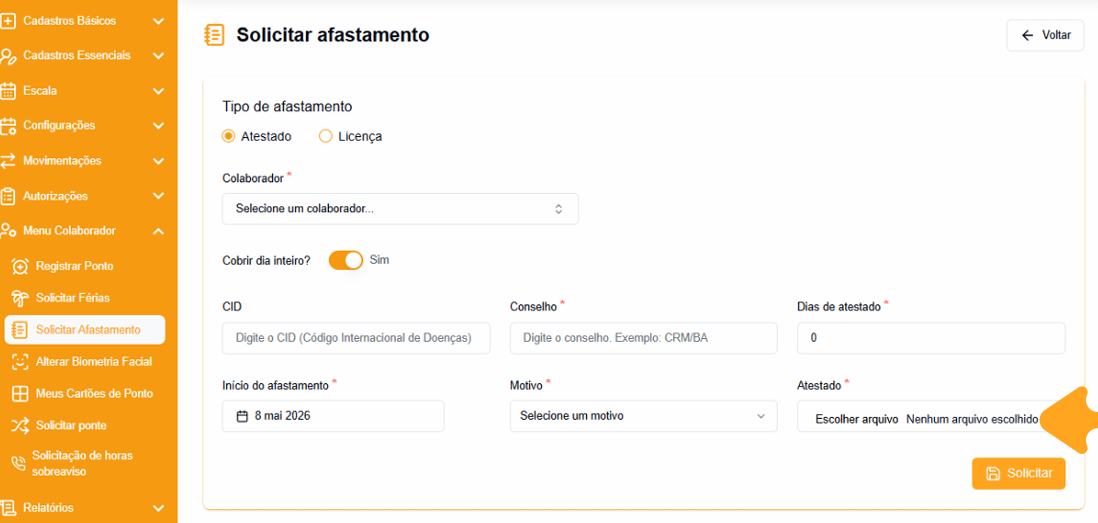This screenshot has width=1098, height=523.
Task: Expand the Configurações chevron
Action: [x=158, y=126]
